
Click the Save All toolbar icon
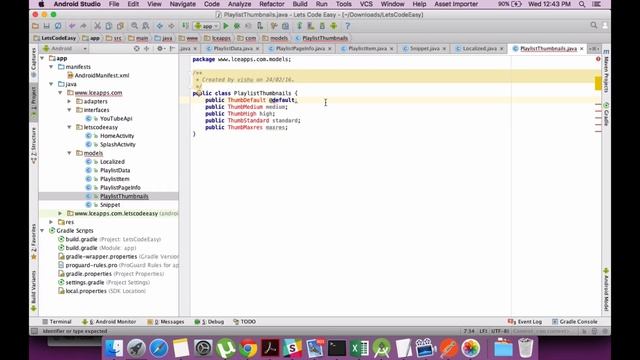(x=47, y=26)
